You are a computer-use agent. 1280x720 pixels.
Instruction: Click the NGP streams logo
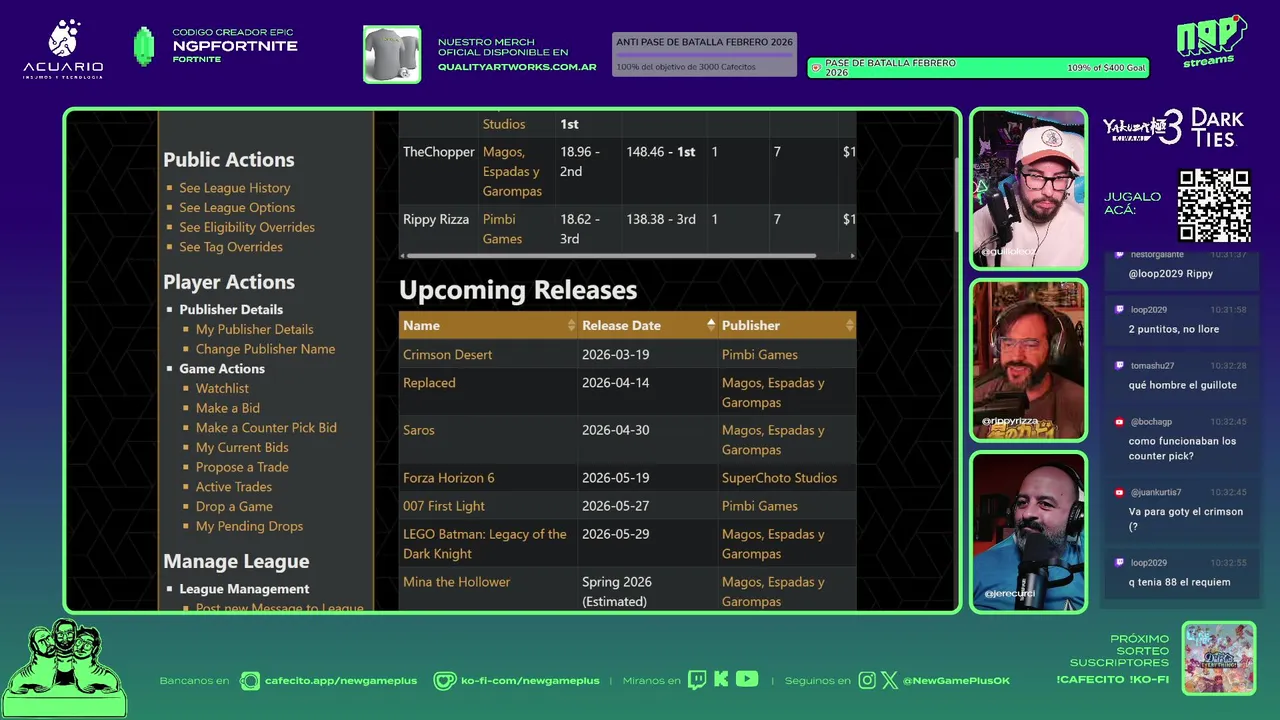point(1211,42)
